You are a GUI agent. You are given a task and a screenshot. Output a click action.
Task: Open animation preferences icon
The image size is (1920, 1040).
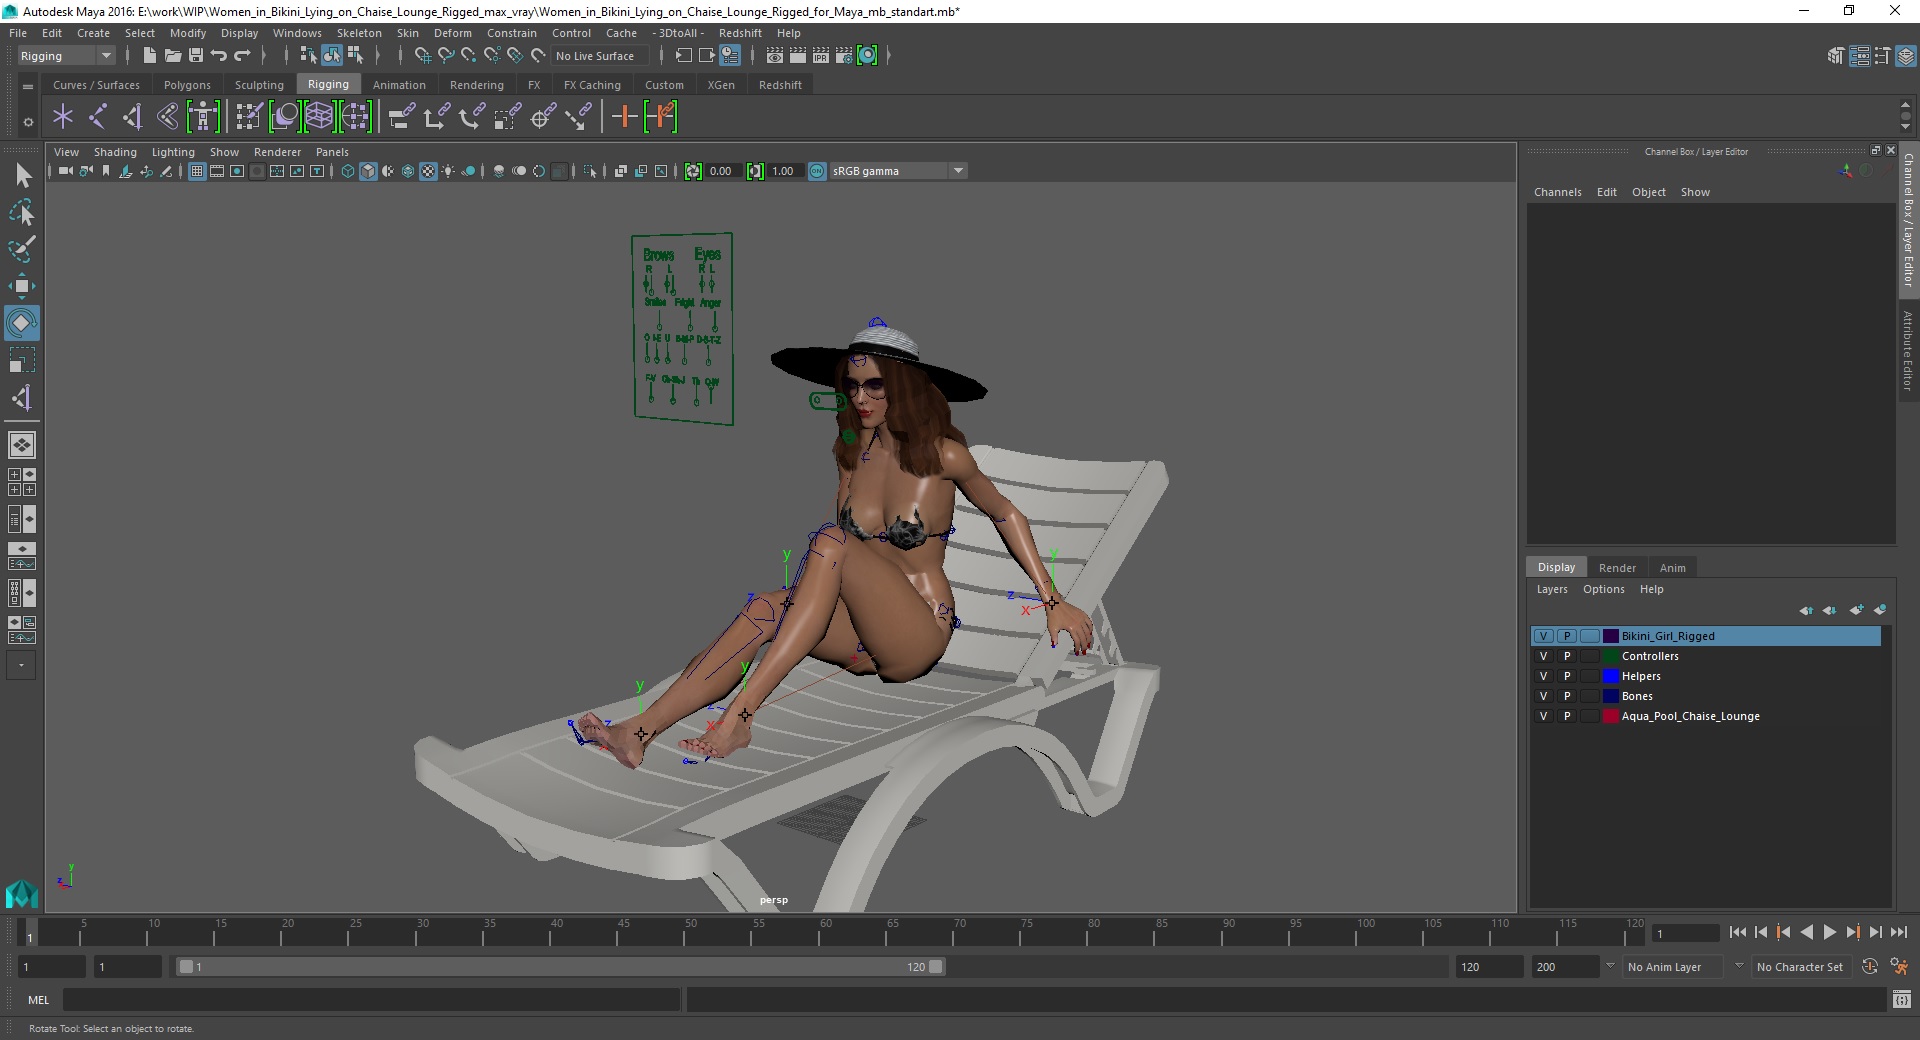(x=1900, y=967)
